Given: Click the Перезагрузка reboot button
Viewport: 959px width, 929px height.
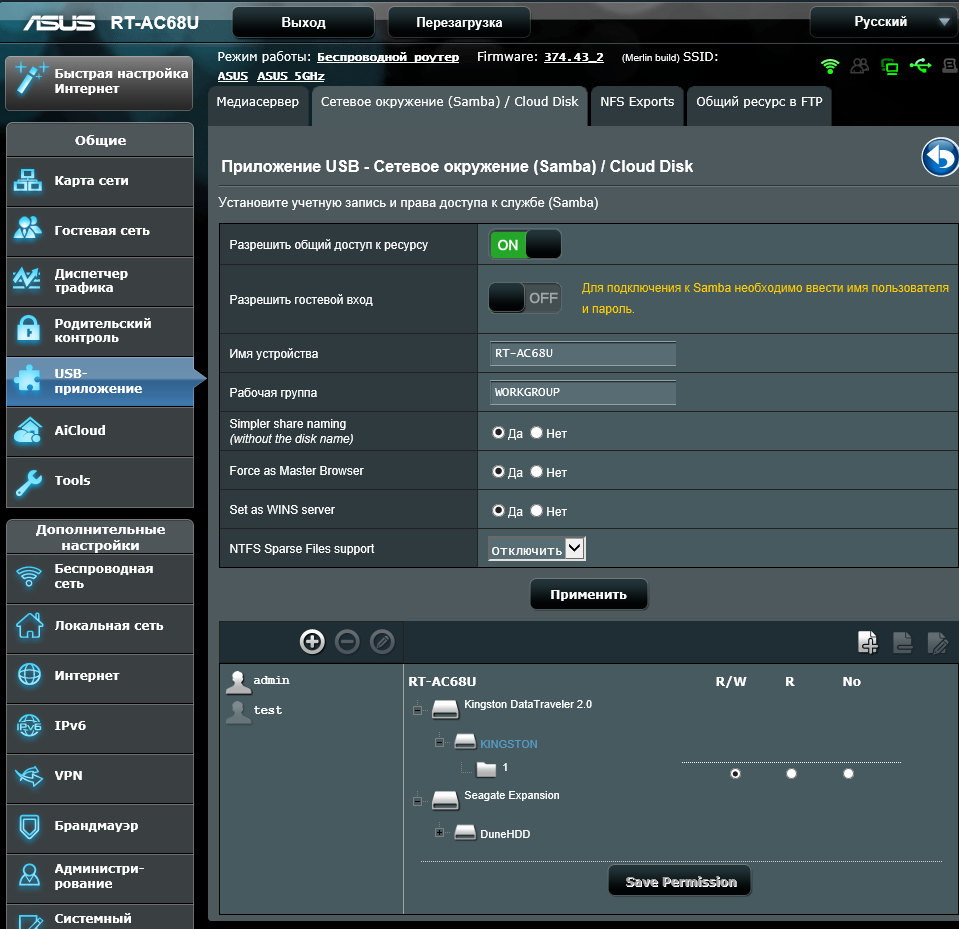Looking at the screenshot, I should click(459, 23).
